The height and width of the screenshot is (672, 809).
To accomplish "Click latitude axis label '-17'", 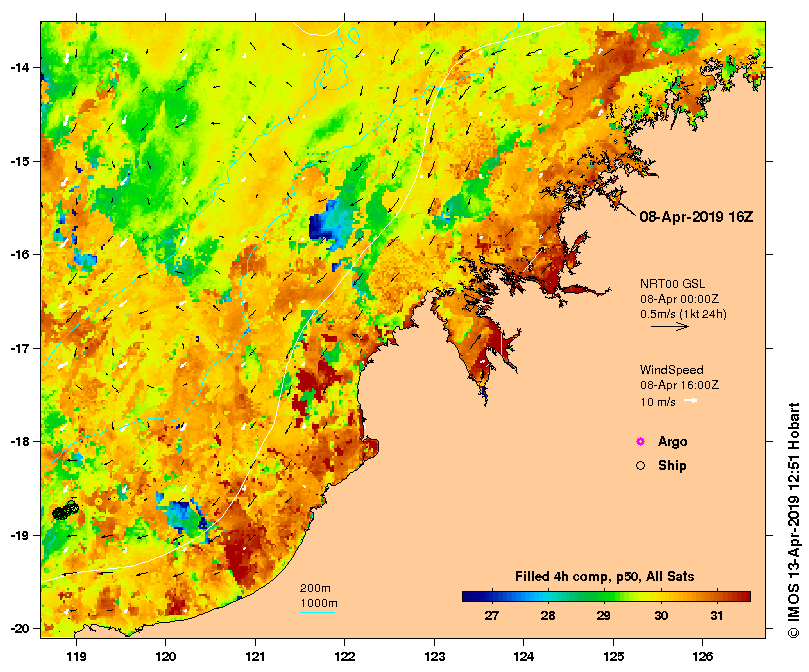I will 20,348.
